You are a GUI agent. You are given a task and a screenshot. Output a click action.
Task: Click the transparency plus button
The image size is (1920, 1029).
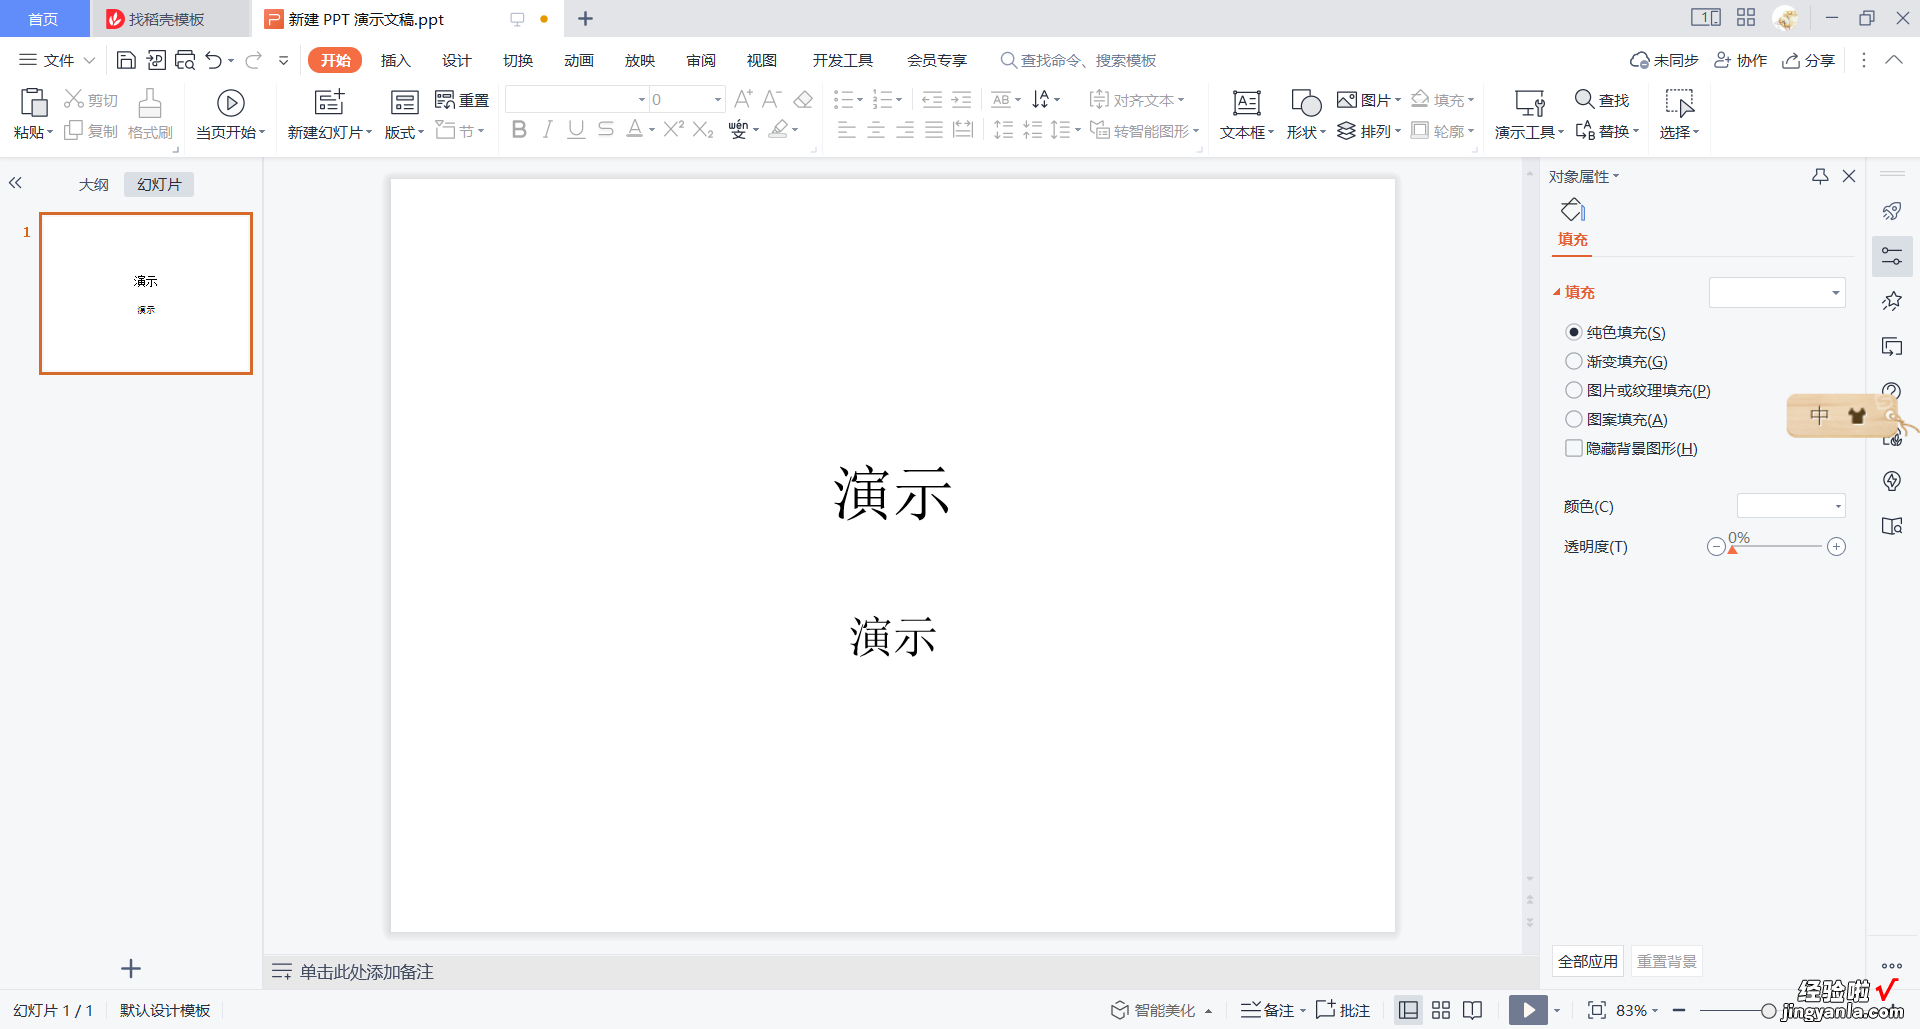1836,546
